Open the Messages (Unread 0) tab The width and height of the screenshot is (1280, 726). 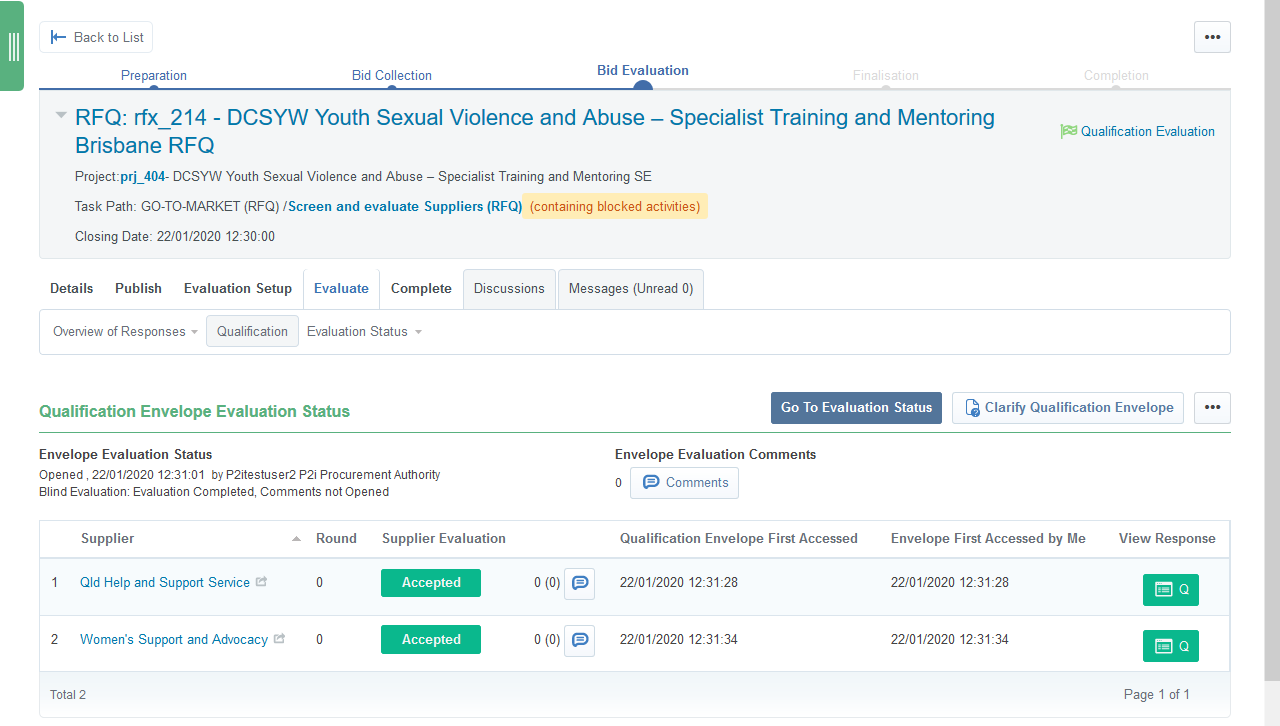coord(630,289)
